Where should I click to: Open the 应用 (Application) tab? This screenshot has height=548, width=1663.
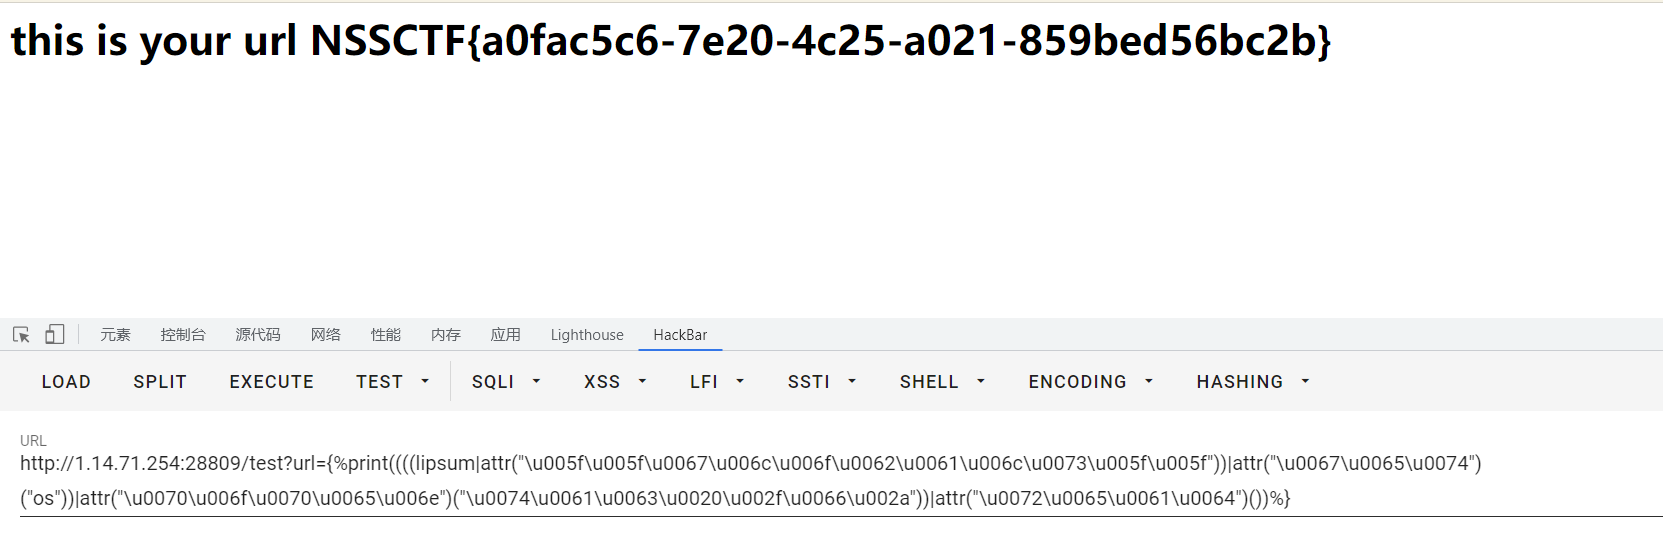[x=506, y=335]
